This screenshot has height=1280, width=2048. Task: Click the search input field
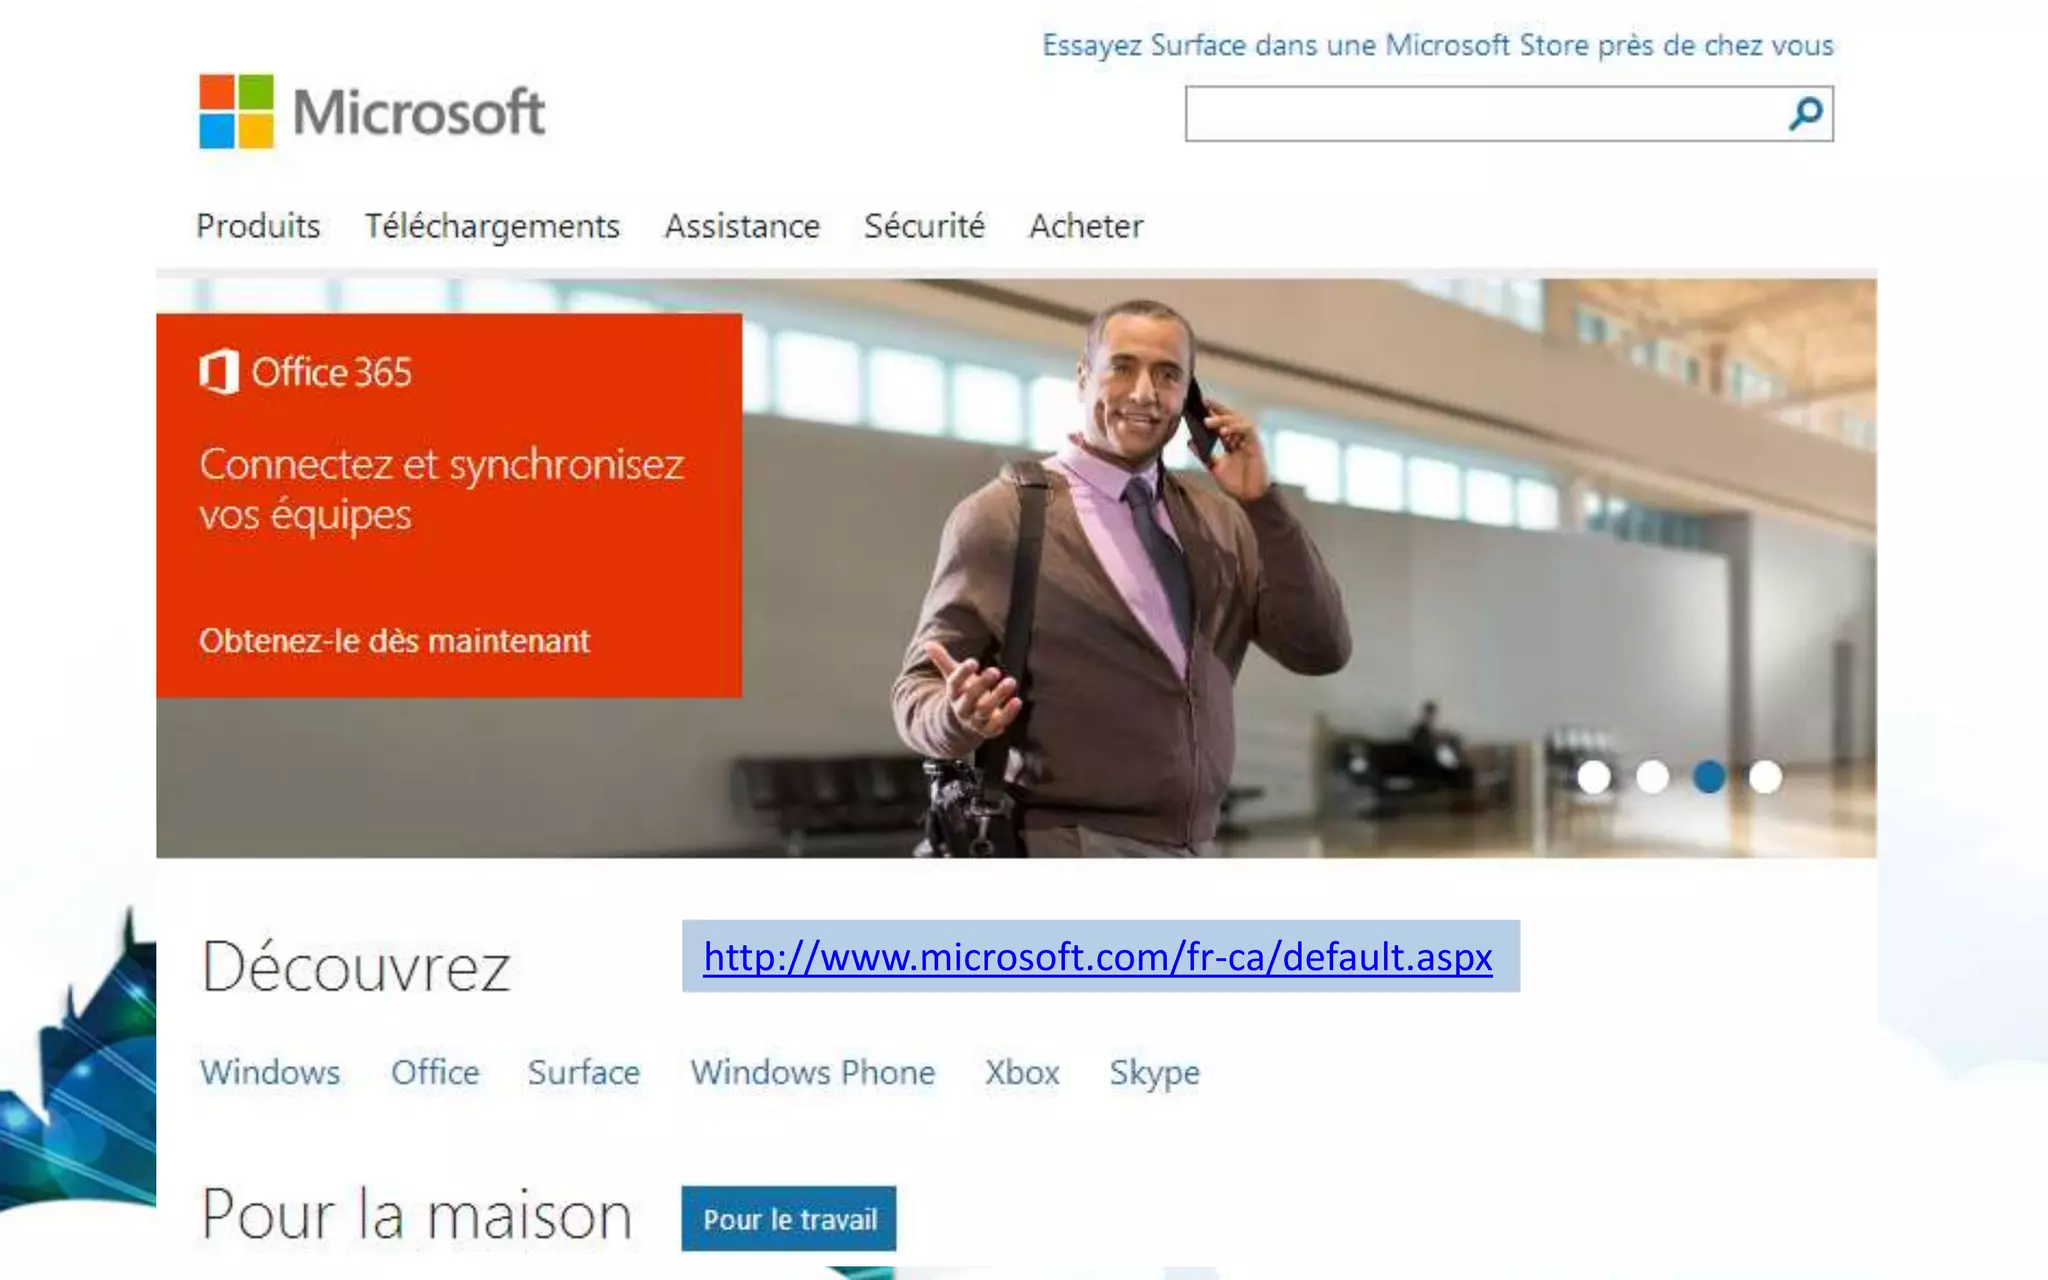[1486, 113]
